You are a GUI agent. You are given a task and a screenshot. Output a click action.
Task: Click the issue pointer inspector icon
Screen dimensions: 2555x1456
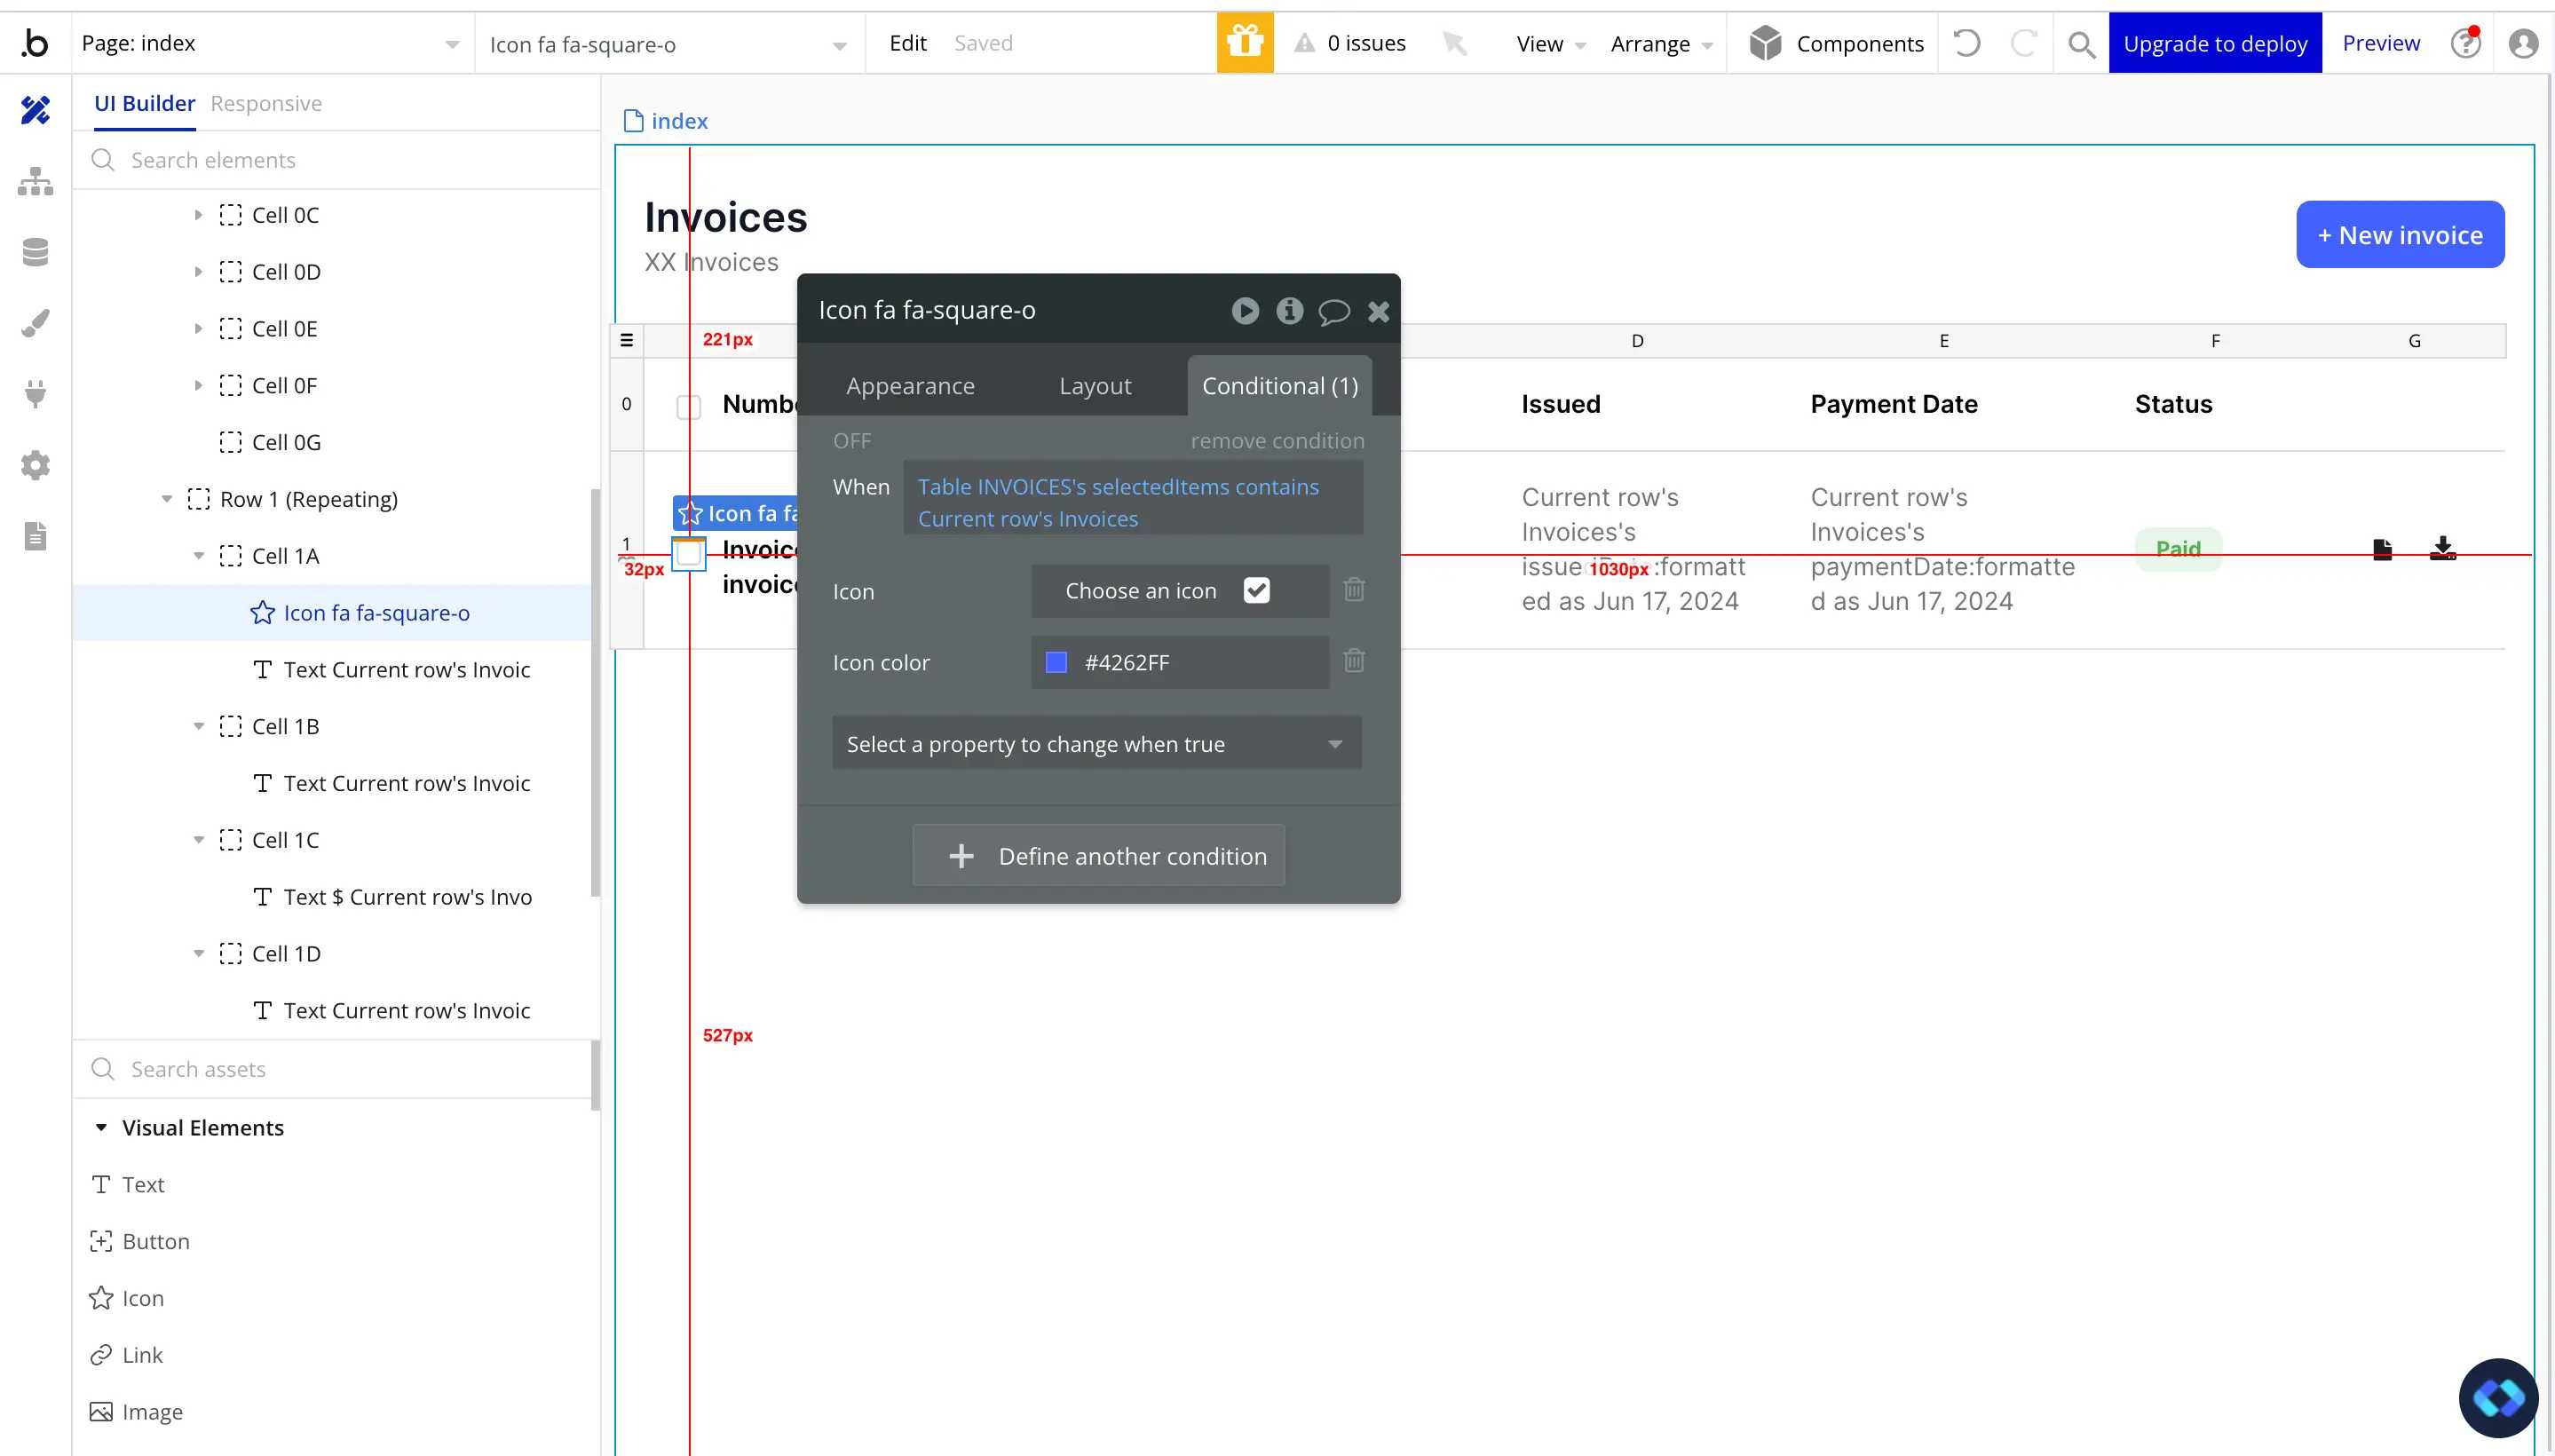(x=1455, y=43)
